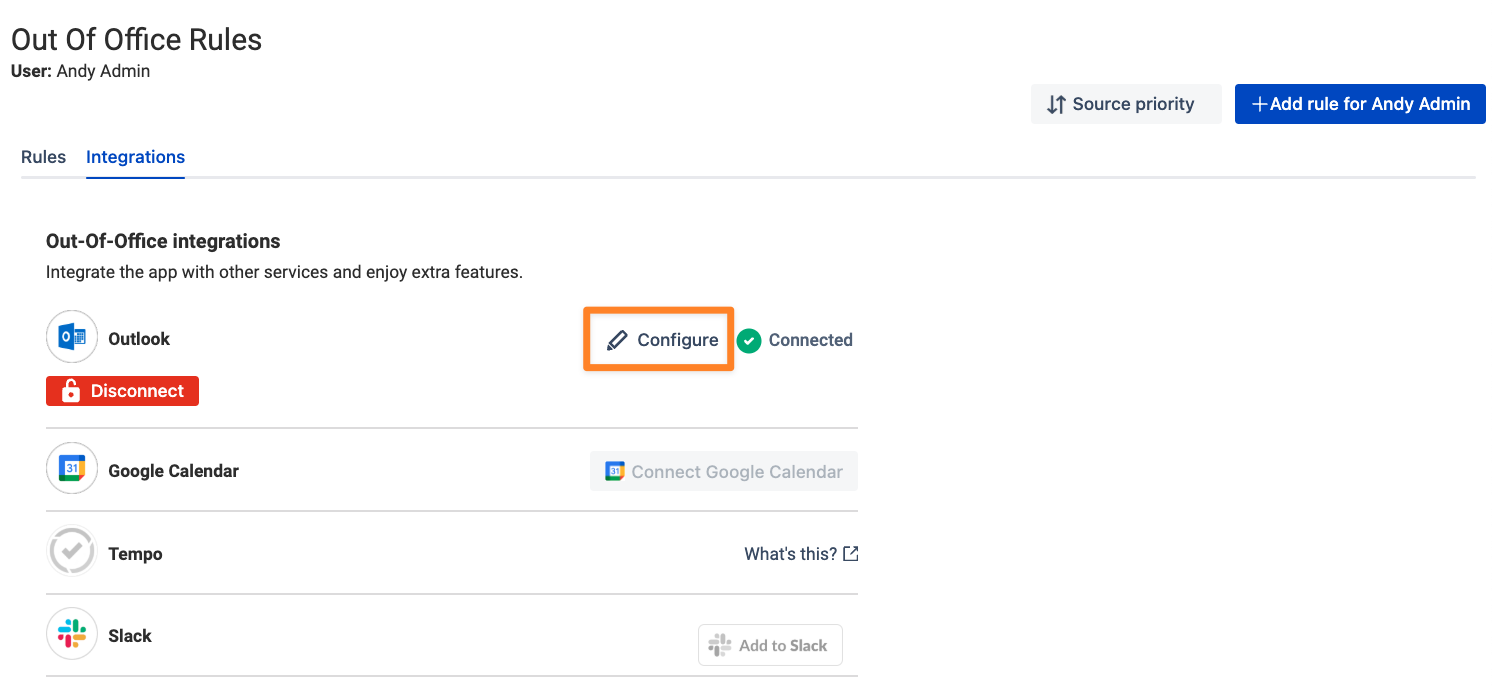Screen dimensions: 1492x686
Task: Click the external link icon after What's this?
Action: [x=851, y=553]
